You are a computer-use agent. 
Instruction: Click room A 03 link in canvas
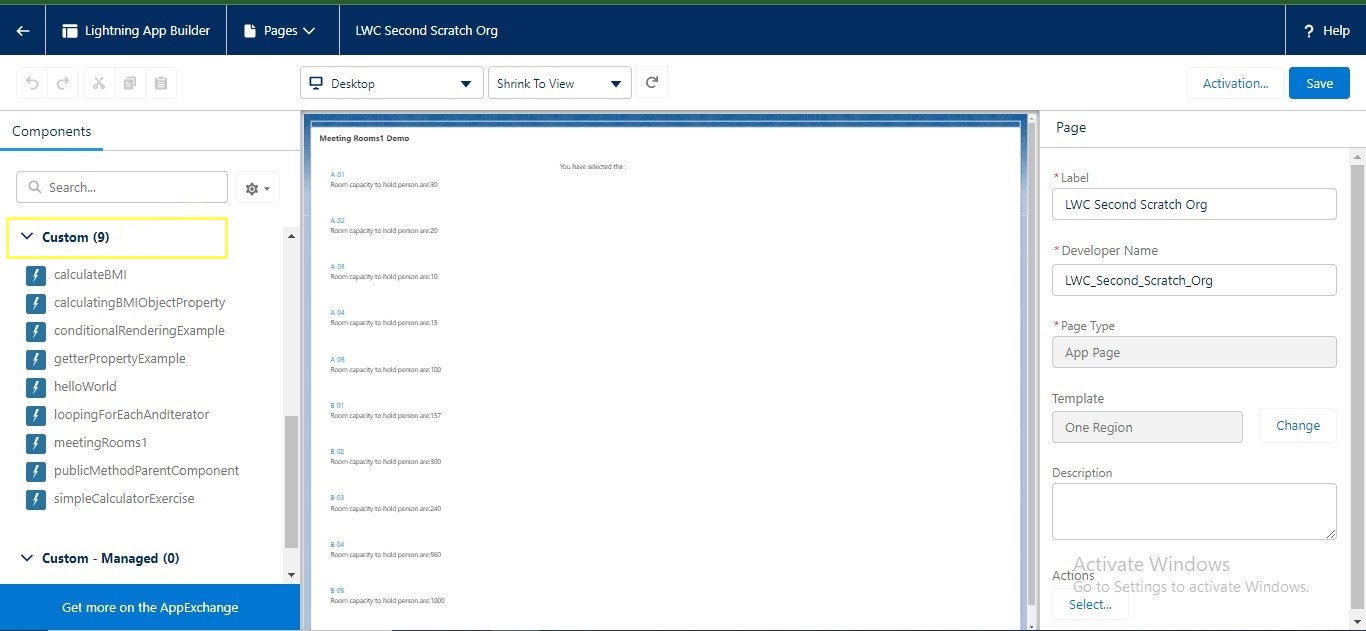[337, 267]
